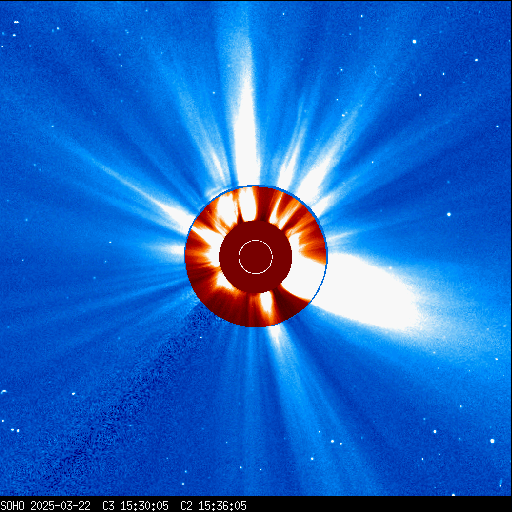Click the large star near the bottom-right edge
512x512 pixels.
[x=492, y=441]
